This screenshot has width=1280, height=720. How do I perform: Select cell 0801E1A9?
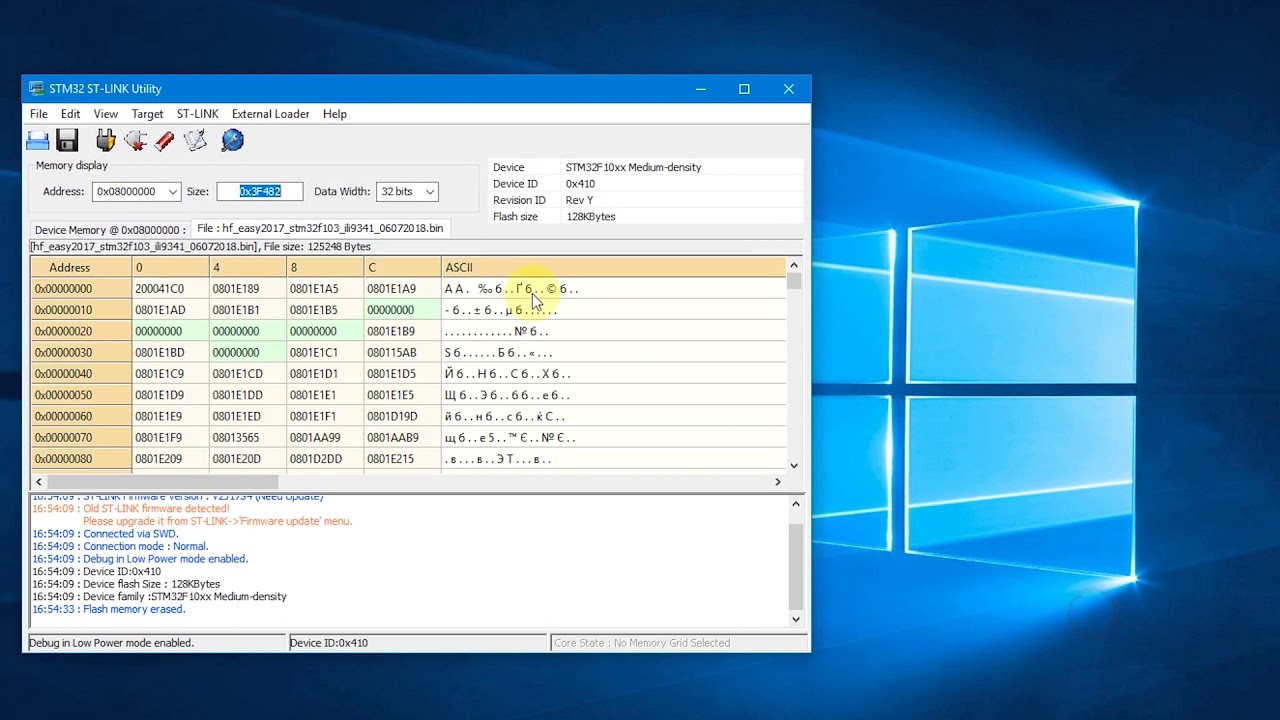coord(402,289)
